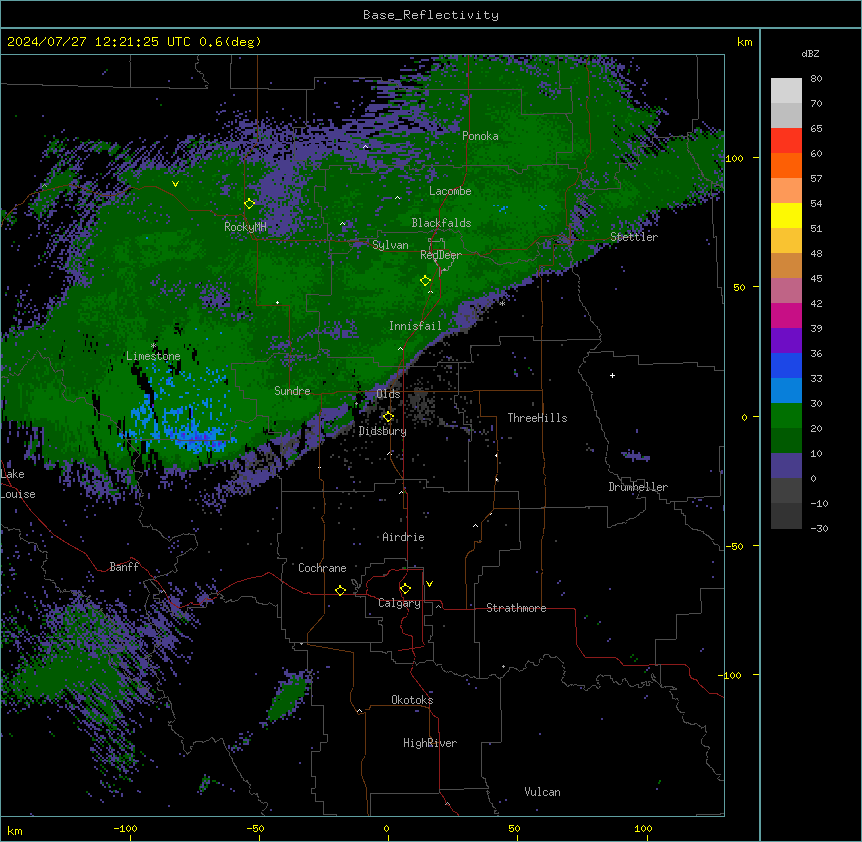Click the yellow diamond marker above RockyMH

[249, 204]
